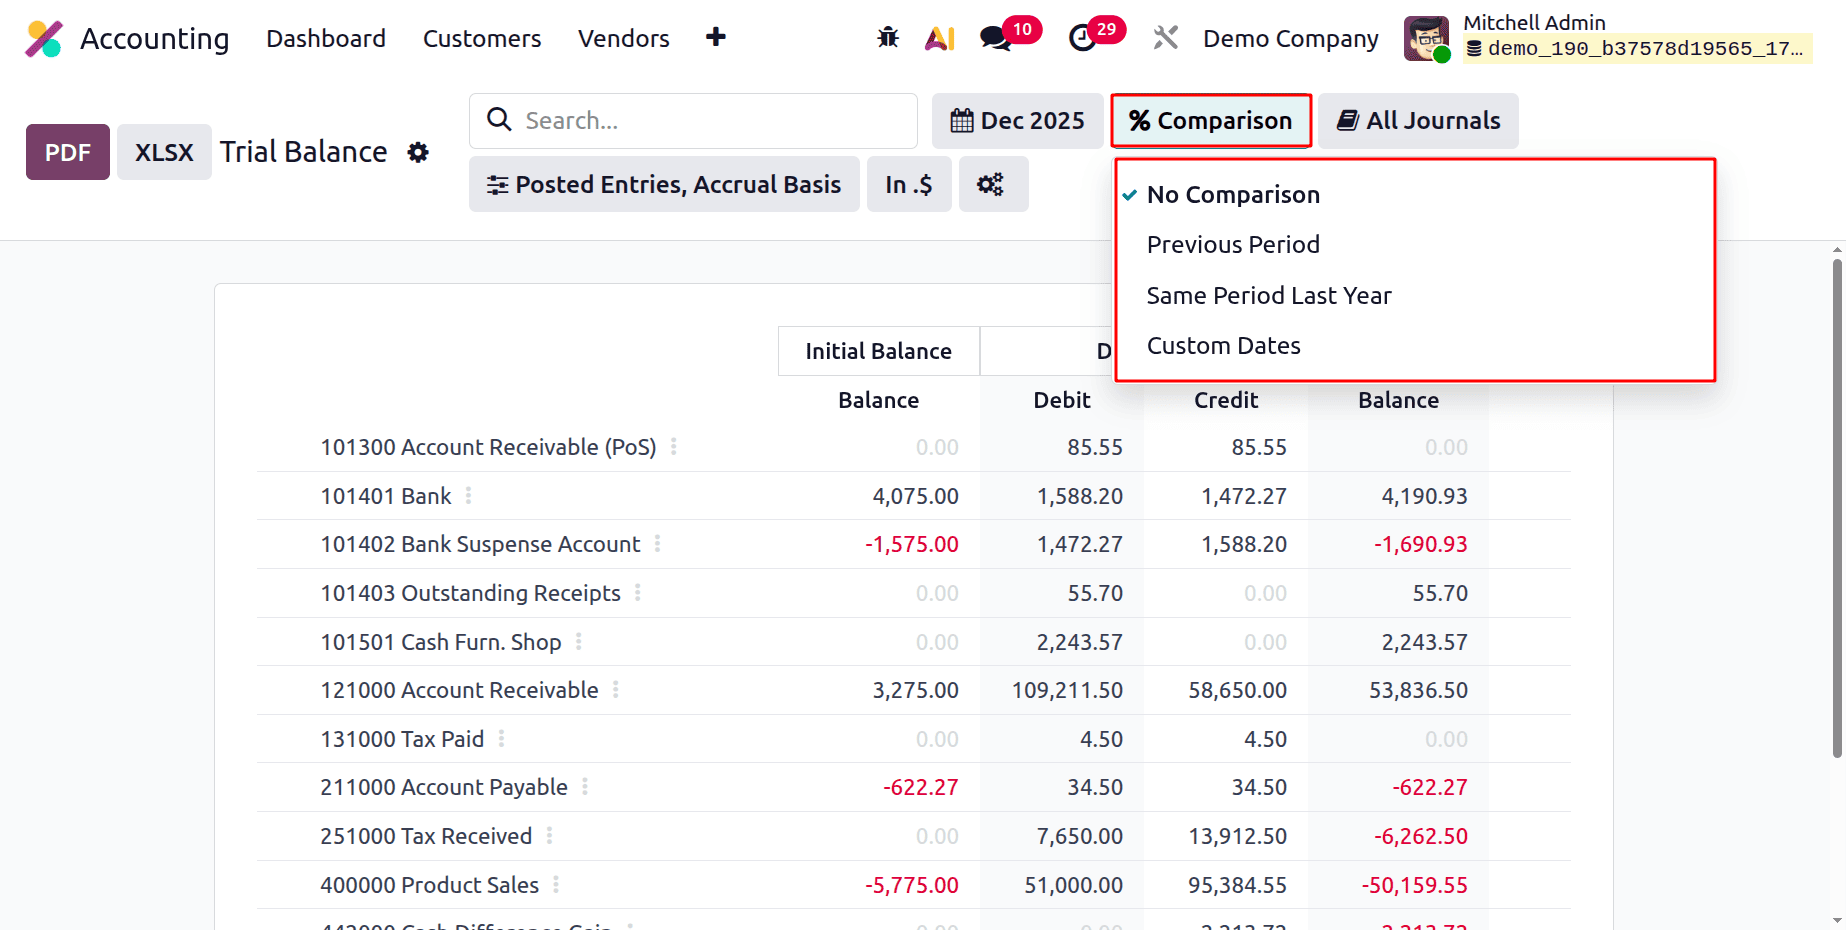Viewport: 1846px width, 930px height.
Task: Click 101402 Bank Suspense Account name
Action: click(x=480, y=544)
